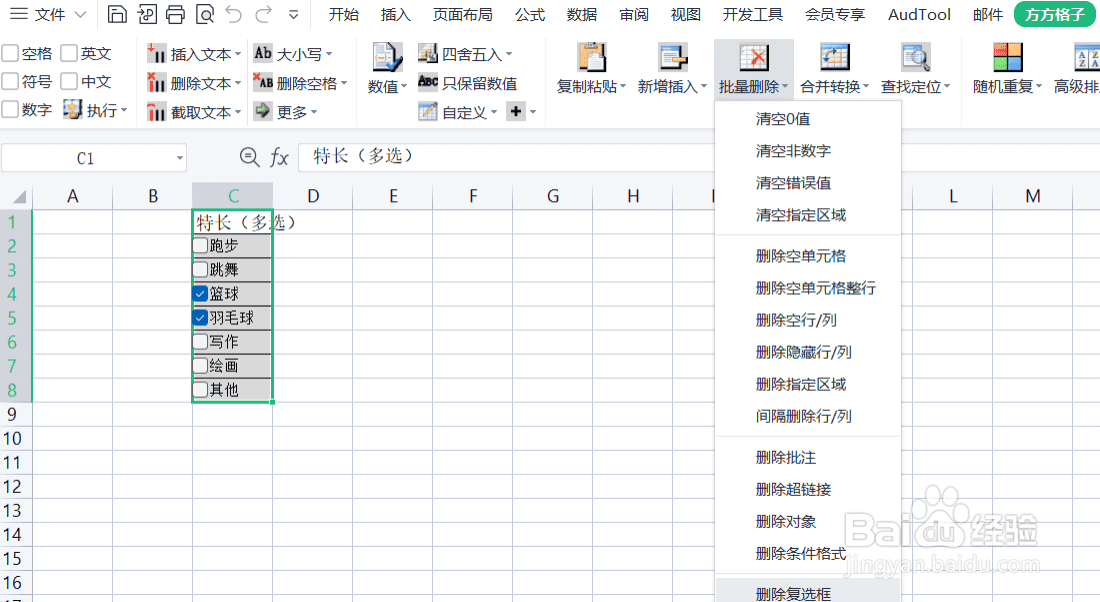Open the 方方格子 tab
1100x602 pixels.
(x=1054, y=15)
